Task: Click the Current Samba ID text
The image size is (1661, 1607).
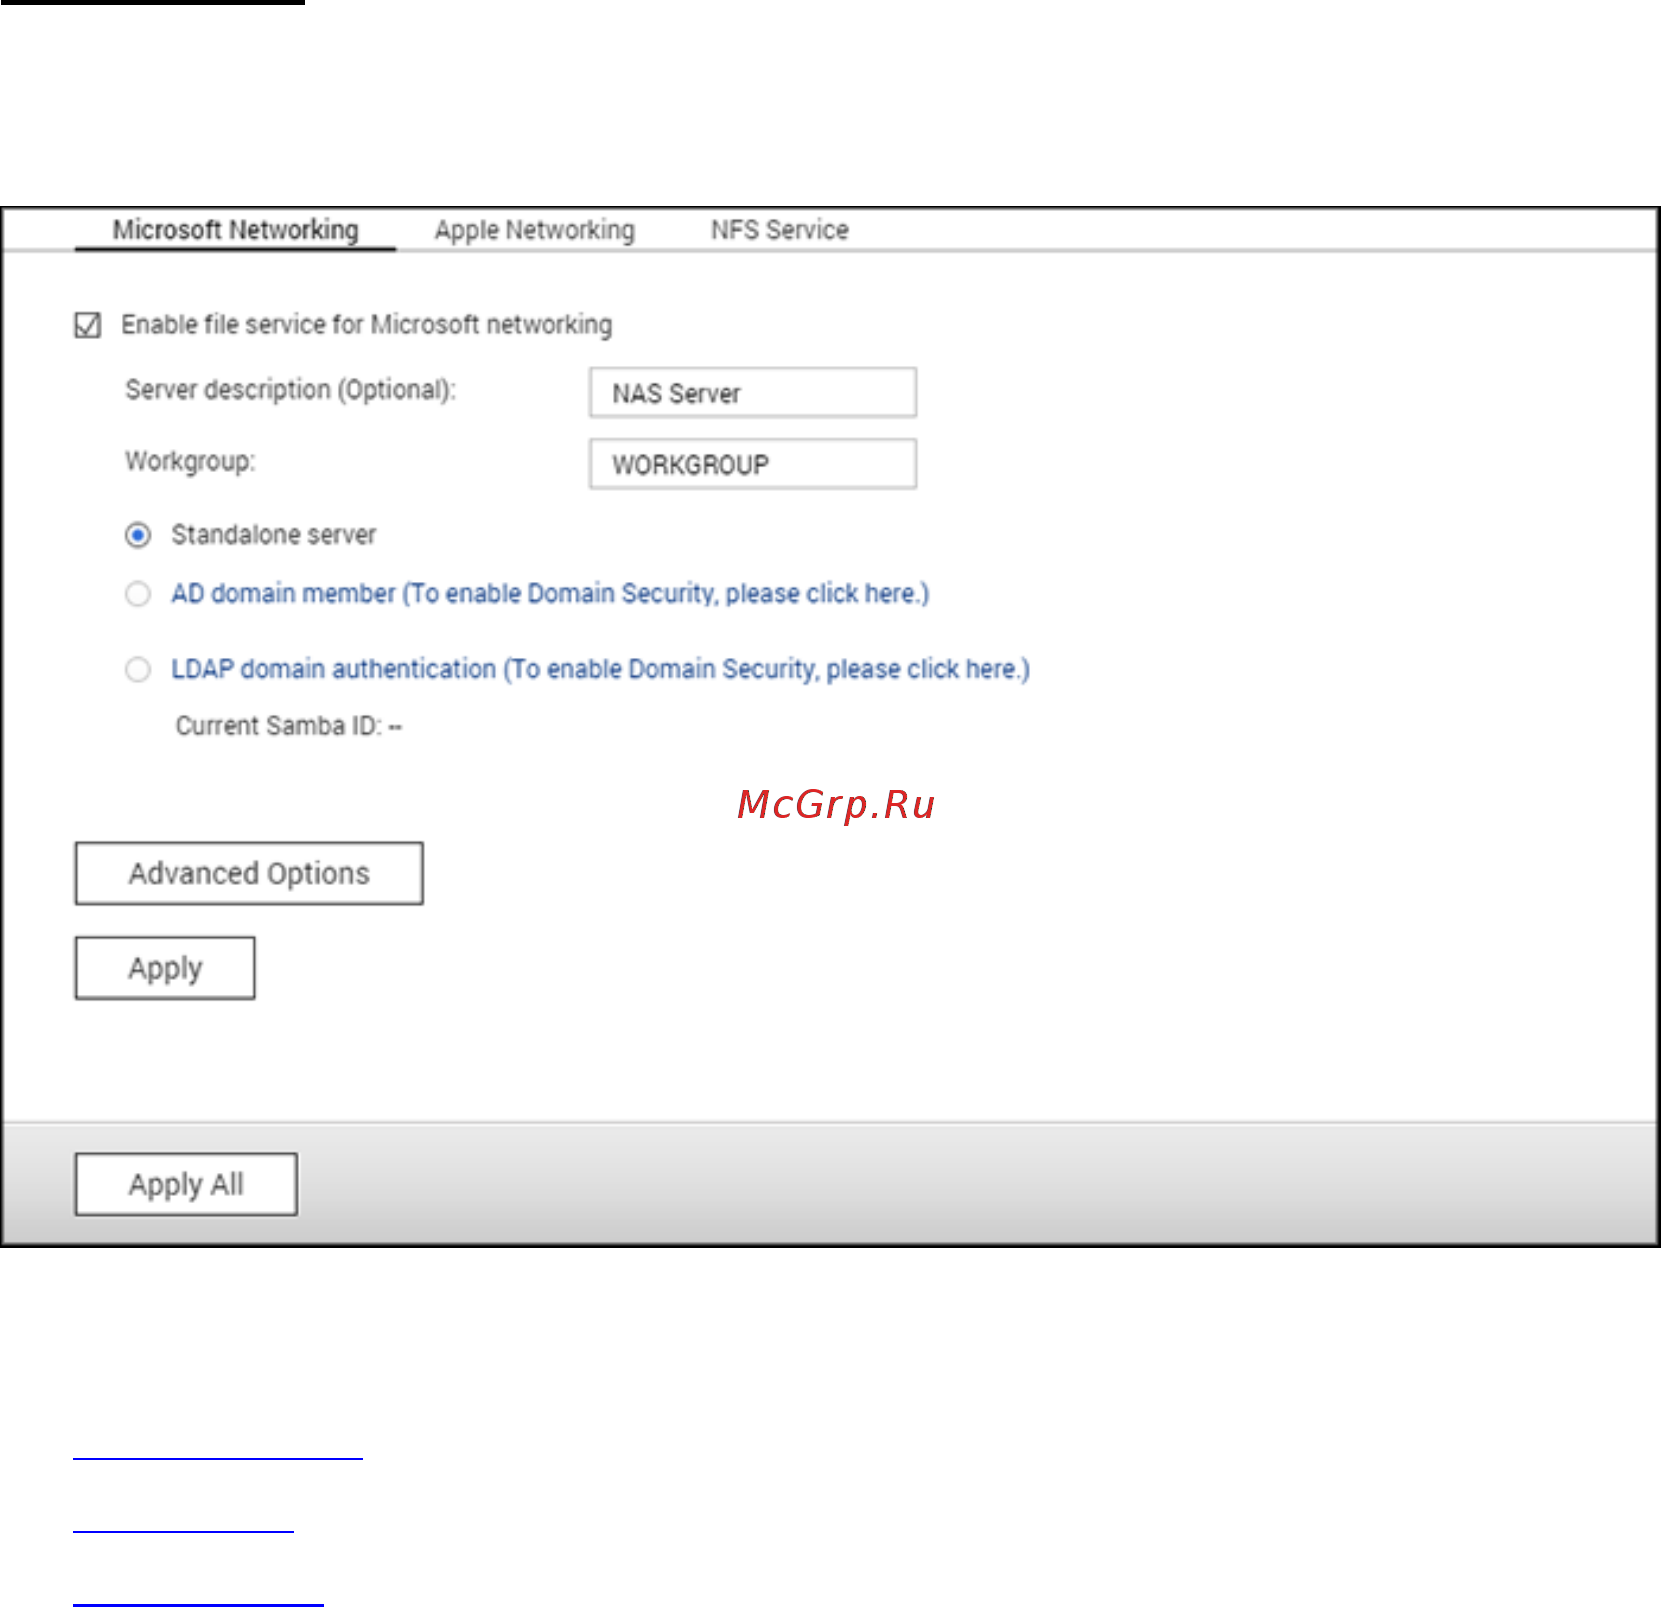Action: pyautogui.click(x=289, y=726)
